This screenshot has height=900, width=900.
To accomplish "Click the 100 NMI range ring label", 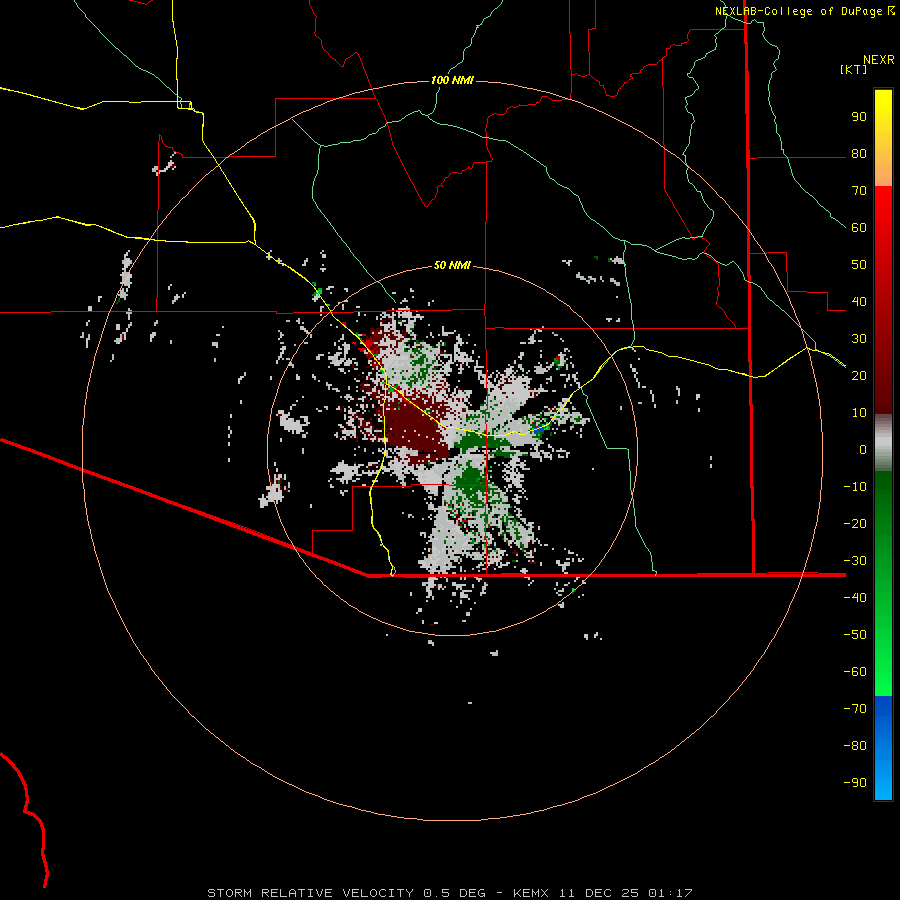I will [452, 80].
